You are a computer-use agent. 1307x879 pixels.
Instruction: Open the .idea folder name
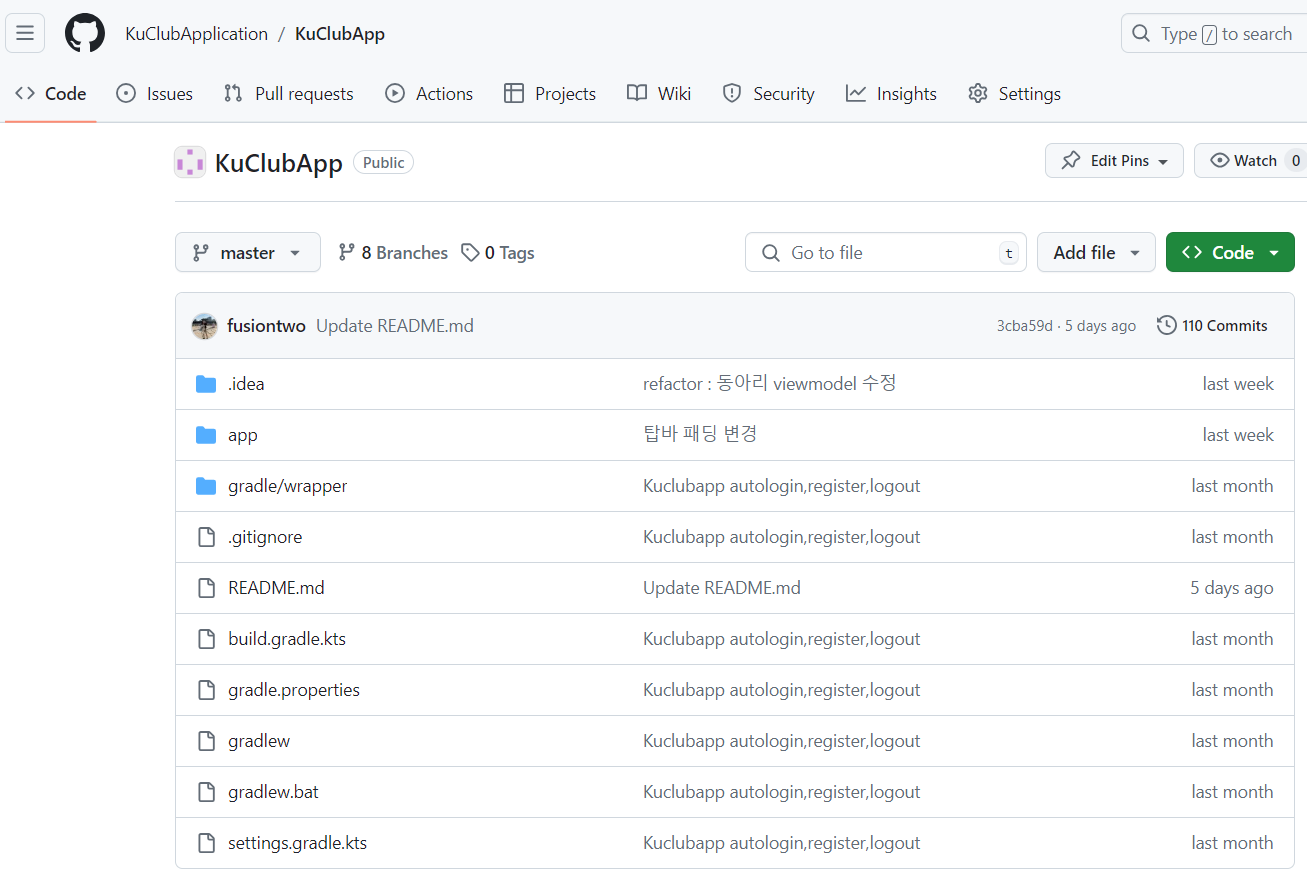coord(246,384)
